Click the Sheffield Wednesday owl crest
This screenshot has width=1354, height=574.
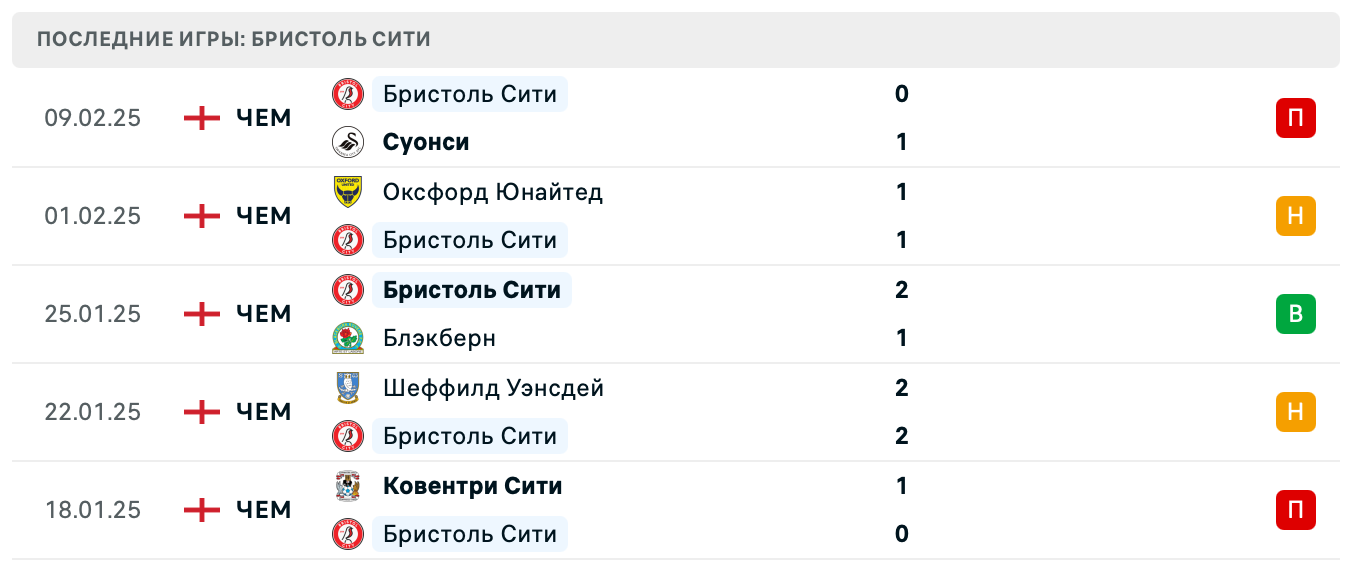point(348,387)
